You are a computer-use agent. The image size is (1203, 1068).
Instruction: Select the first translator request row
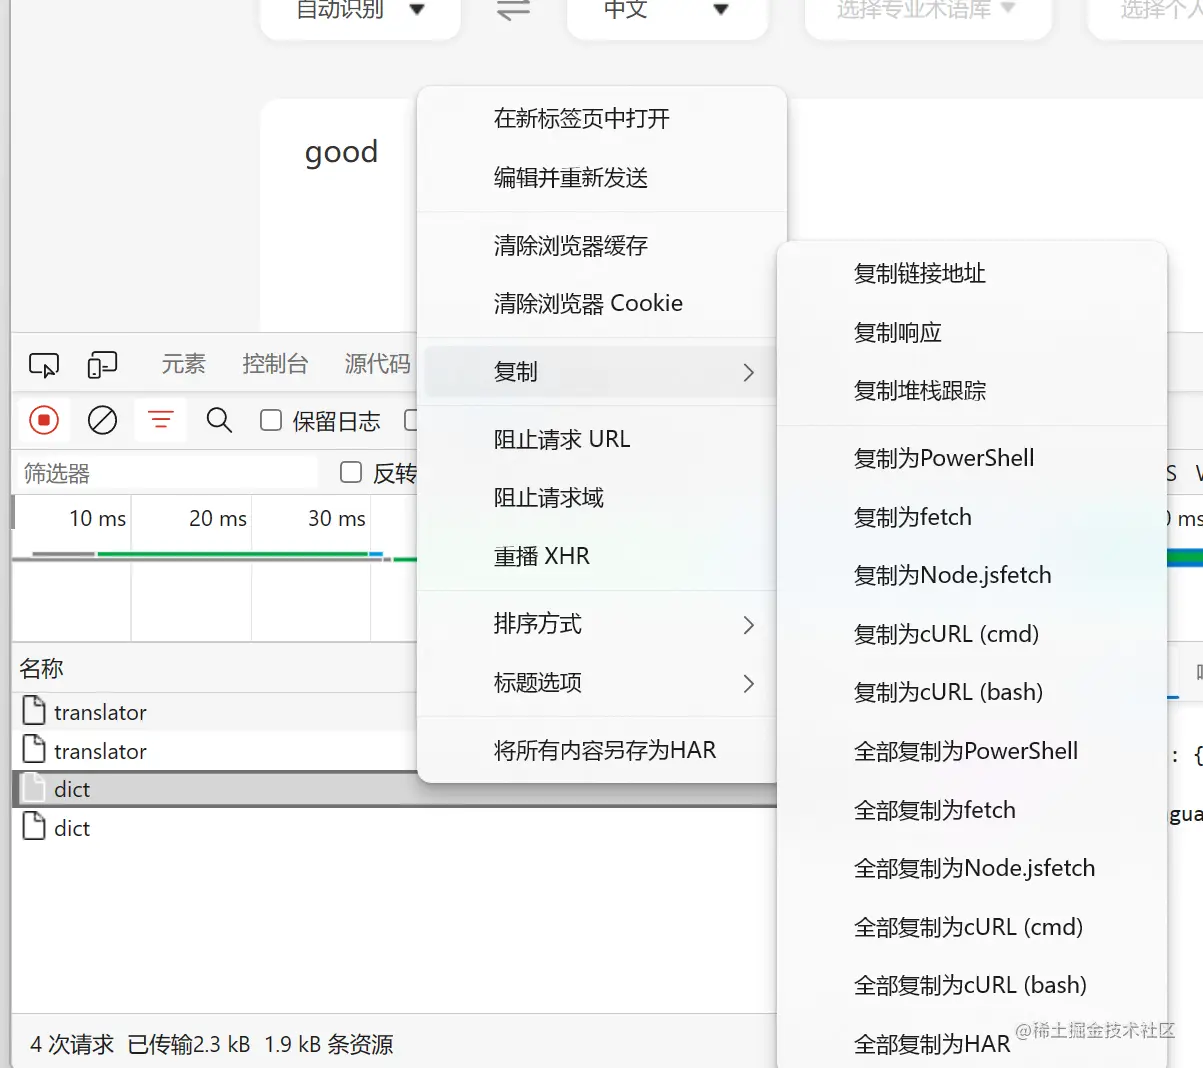tap(215, 712)
